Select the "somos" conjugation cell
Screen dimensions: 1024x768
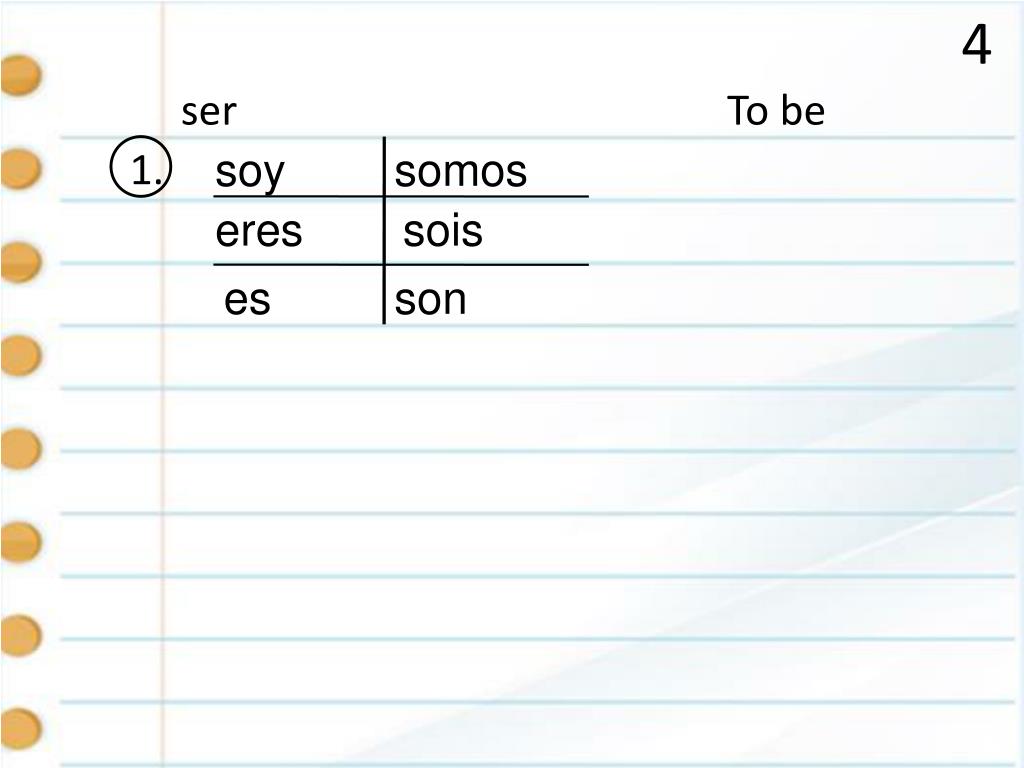pyautogui.click(x=460, y=172)
